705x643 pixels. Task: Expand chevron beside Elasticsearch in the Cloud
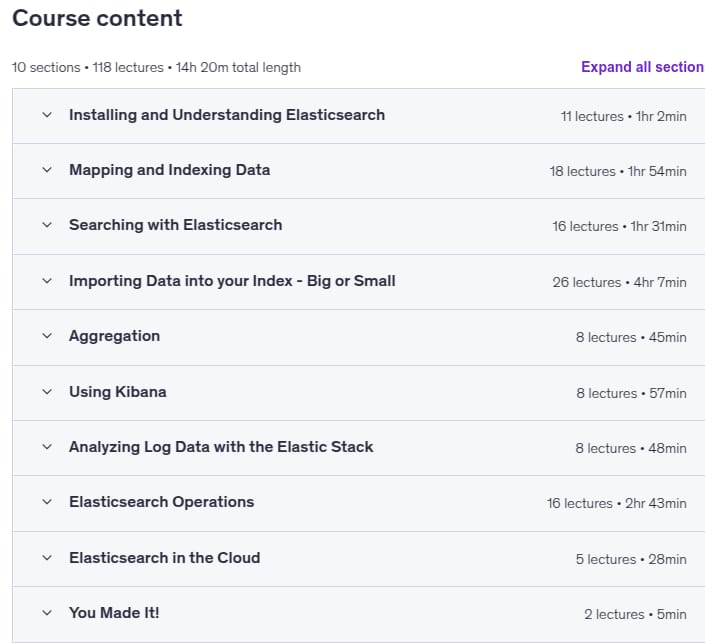(47, 558)
